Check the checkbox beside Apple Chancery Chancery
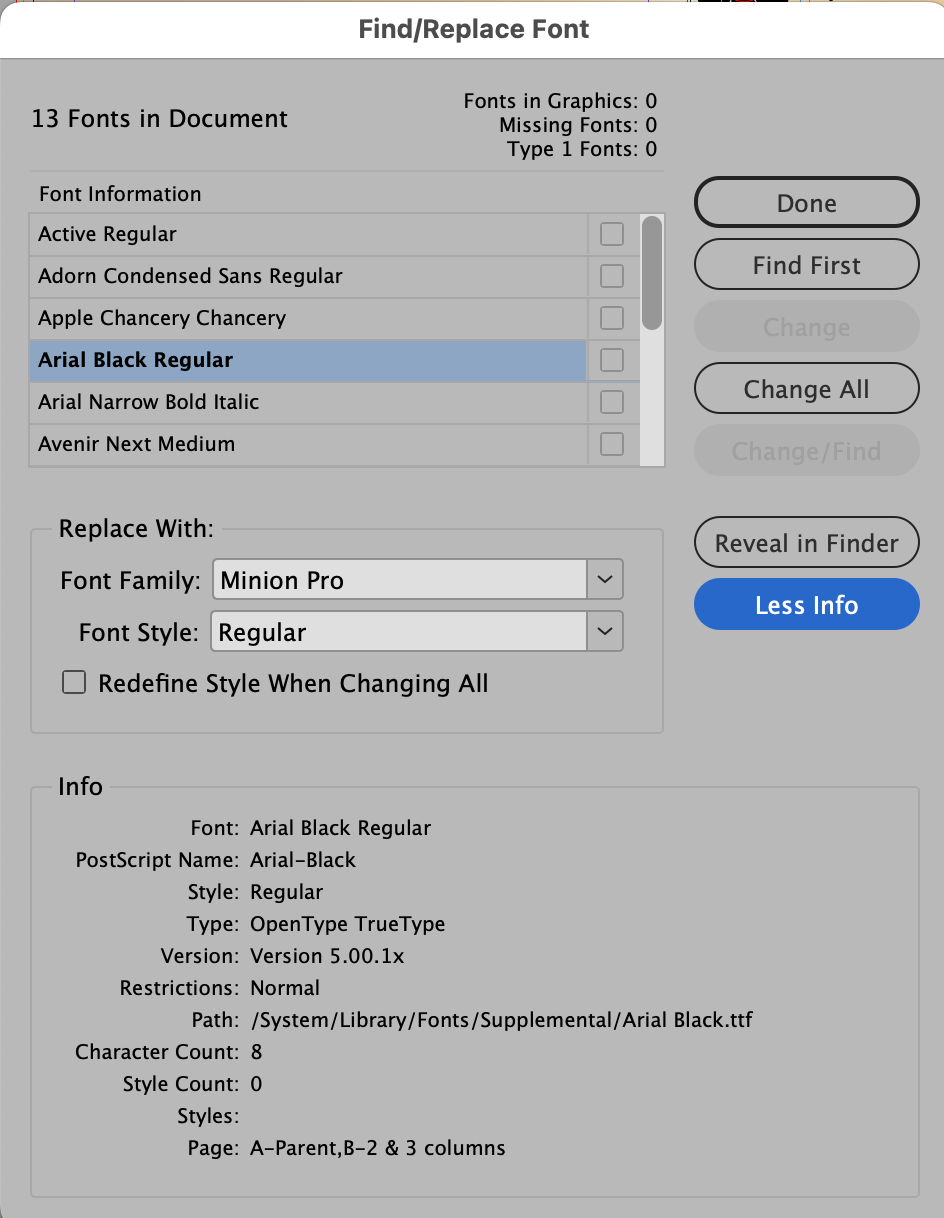Image resolution: width=944 pixels, height=1218 pixels. point(611,317)
